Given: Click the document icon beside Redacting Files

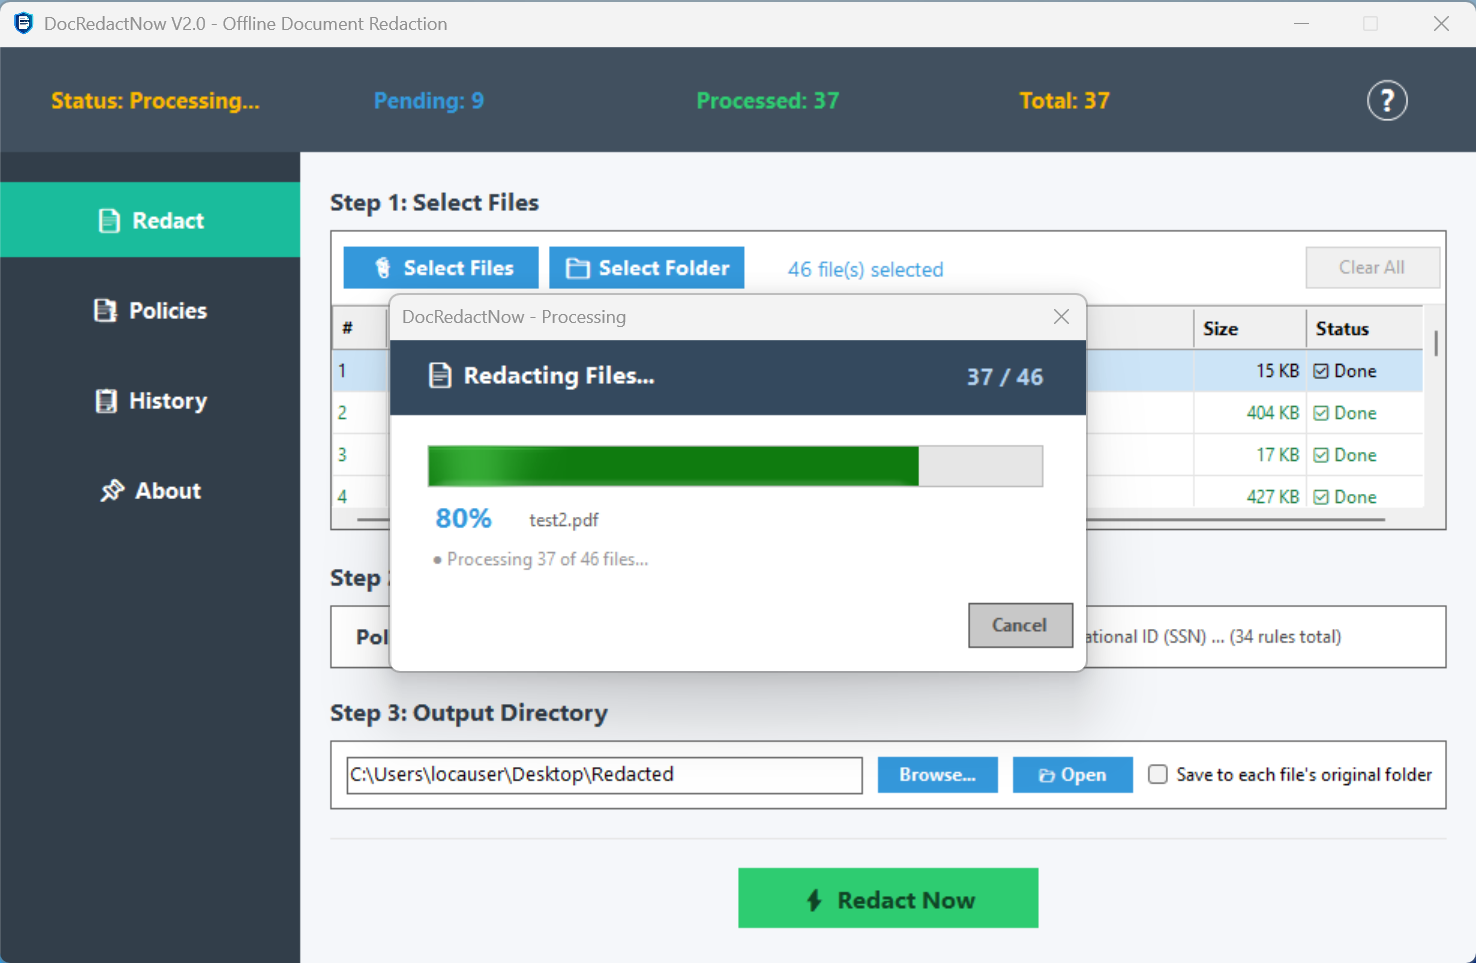Looking at the screenshot, I should (x=440, y=376).
